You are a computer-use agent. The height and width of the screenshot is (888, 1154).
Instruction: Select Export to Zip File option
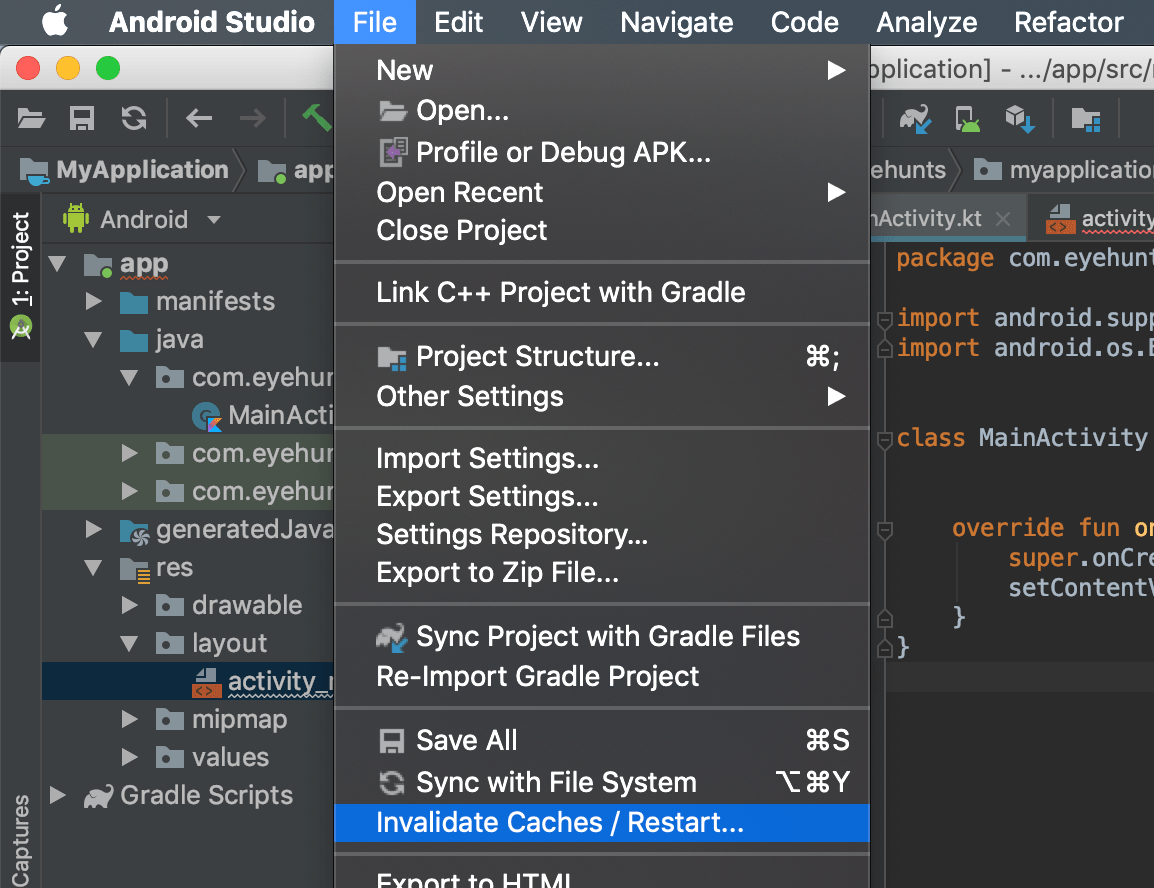point(461,571)
